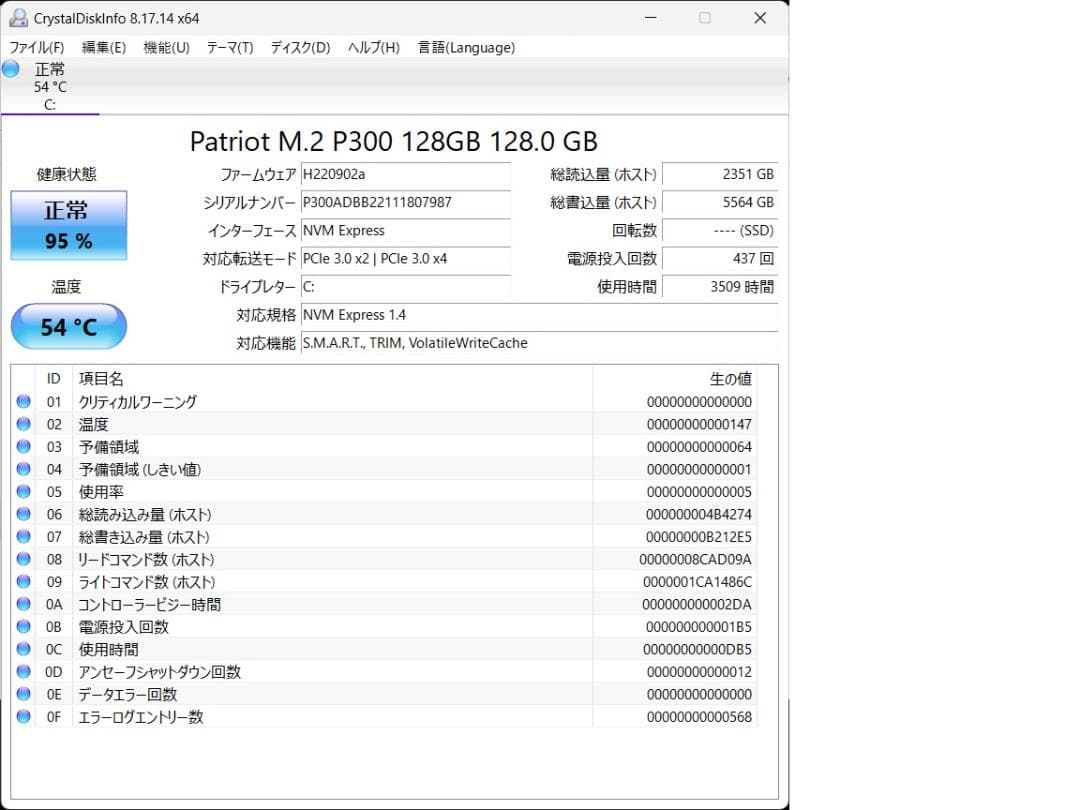Screen dimensions: 1080x810
Task: Select the C: drive tab
Action: pyautogui.click(x=50, y=87)
